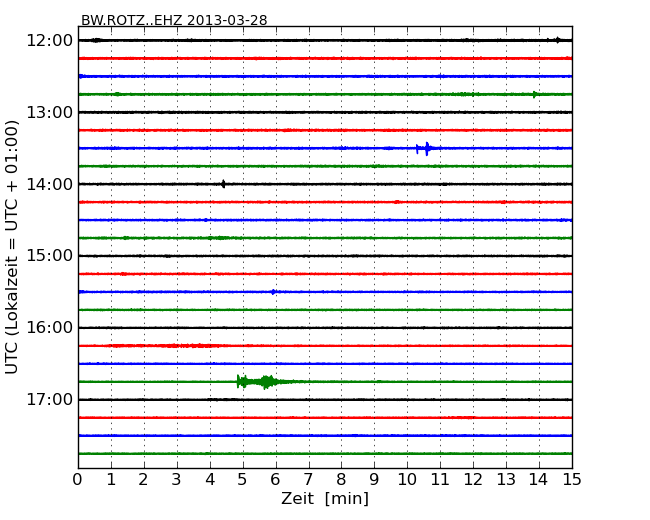Click the 'UTC (Lokalzeit = UTC + 01:00)' axis label
Screen dimensions: 650x520
coord(12,247)
